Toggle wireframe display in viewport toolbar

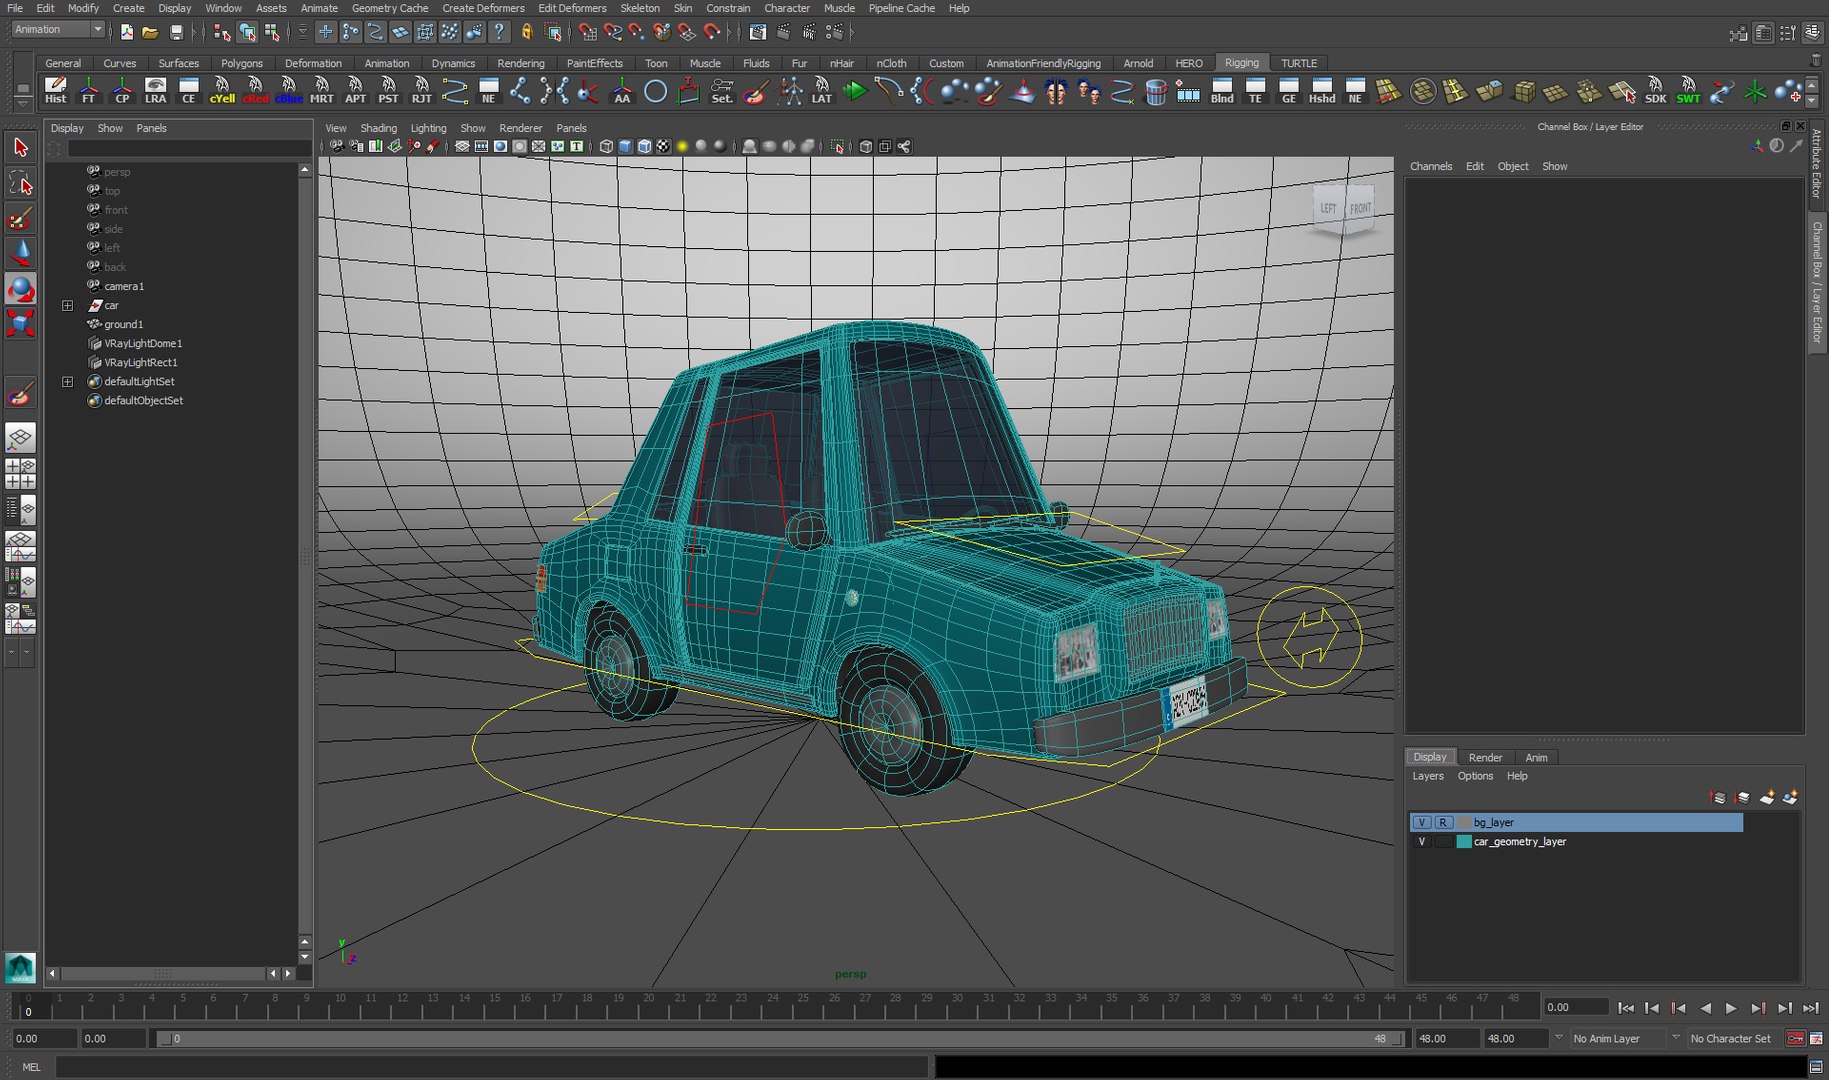click(x=606, y=146)
